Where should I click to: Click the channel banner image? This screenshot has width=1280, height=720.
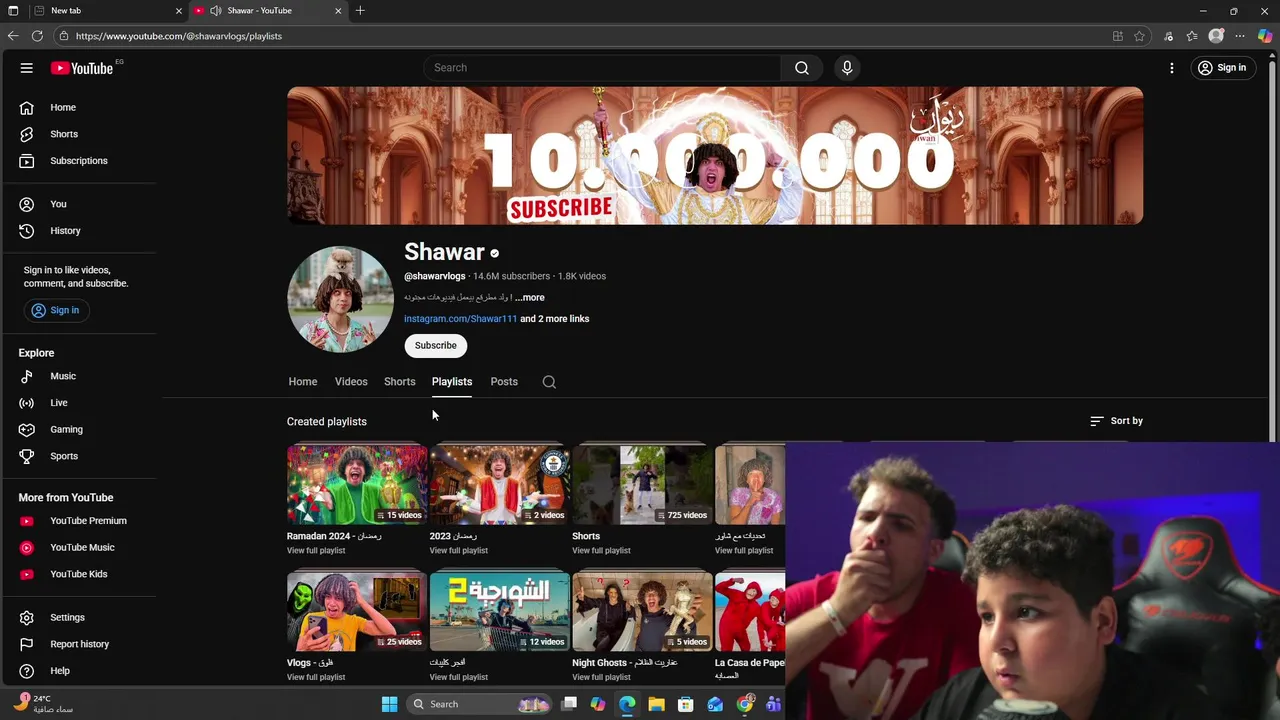pyautogui.click(x=715, y=155)
